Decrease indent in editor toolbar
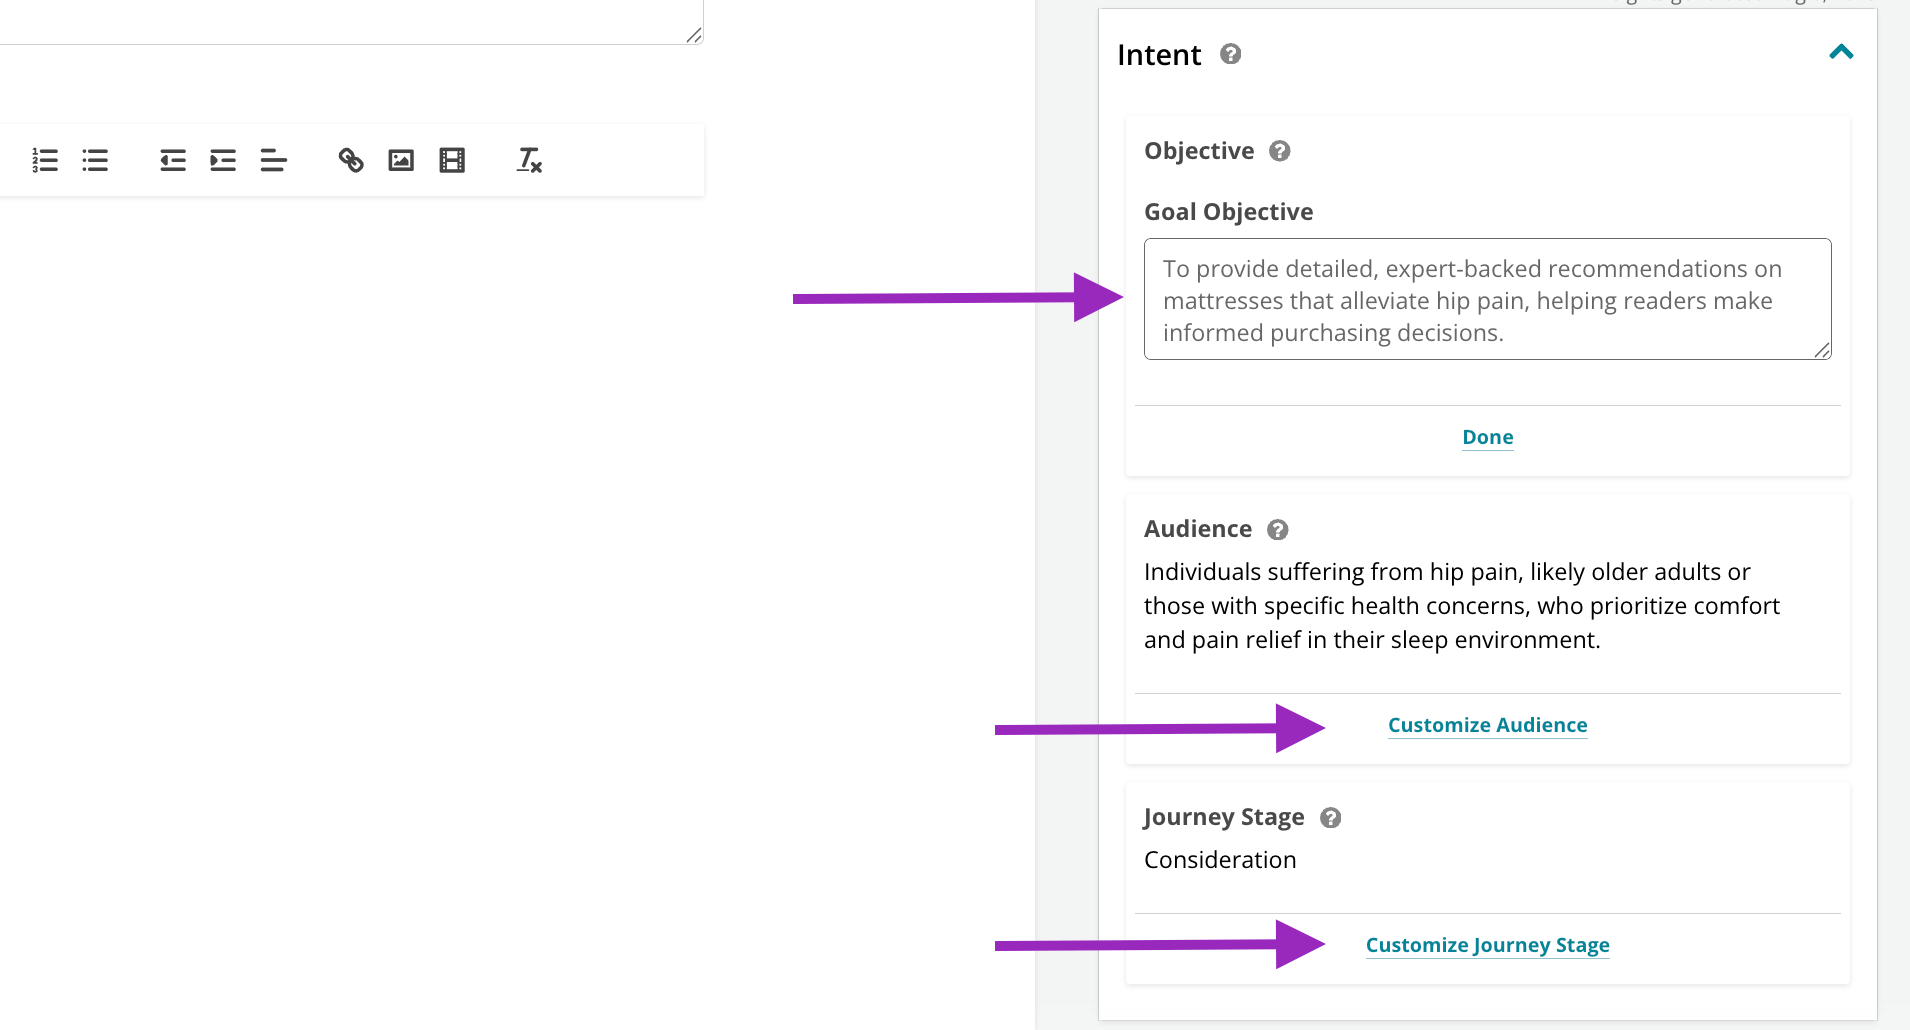This screenshot has width=1910, height=1030. click(173, 160)
